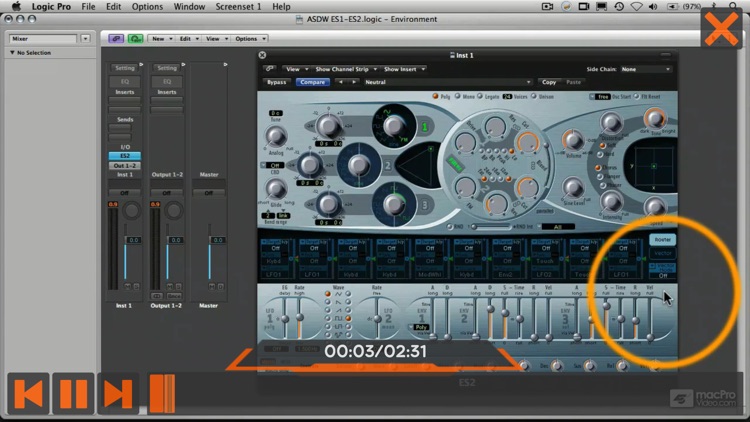Open the Options menu in menu bar
This screenshot has width=750, height=422.
(147, 7)
